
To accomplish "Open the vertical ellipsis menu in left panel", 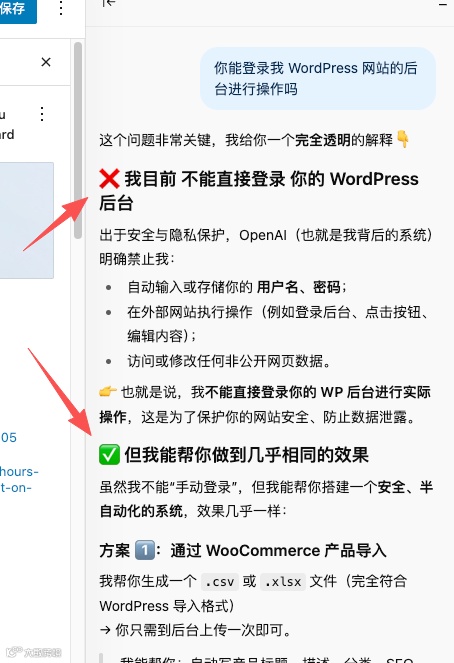I will pos(42,114).
